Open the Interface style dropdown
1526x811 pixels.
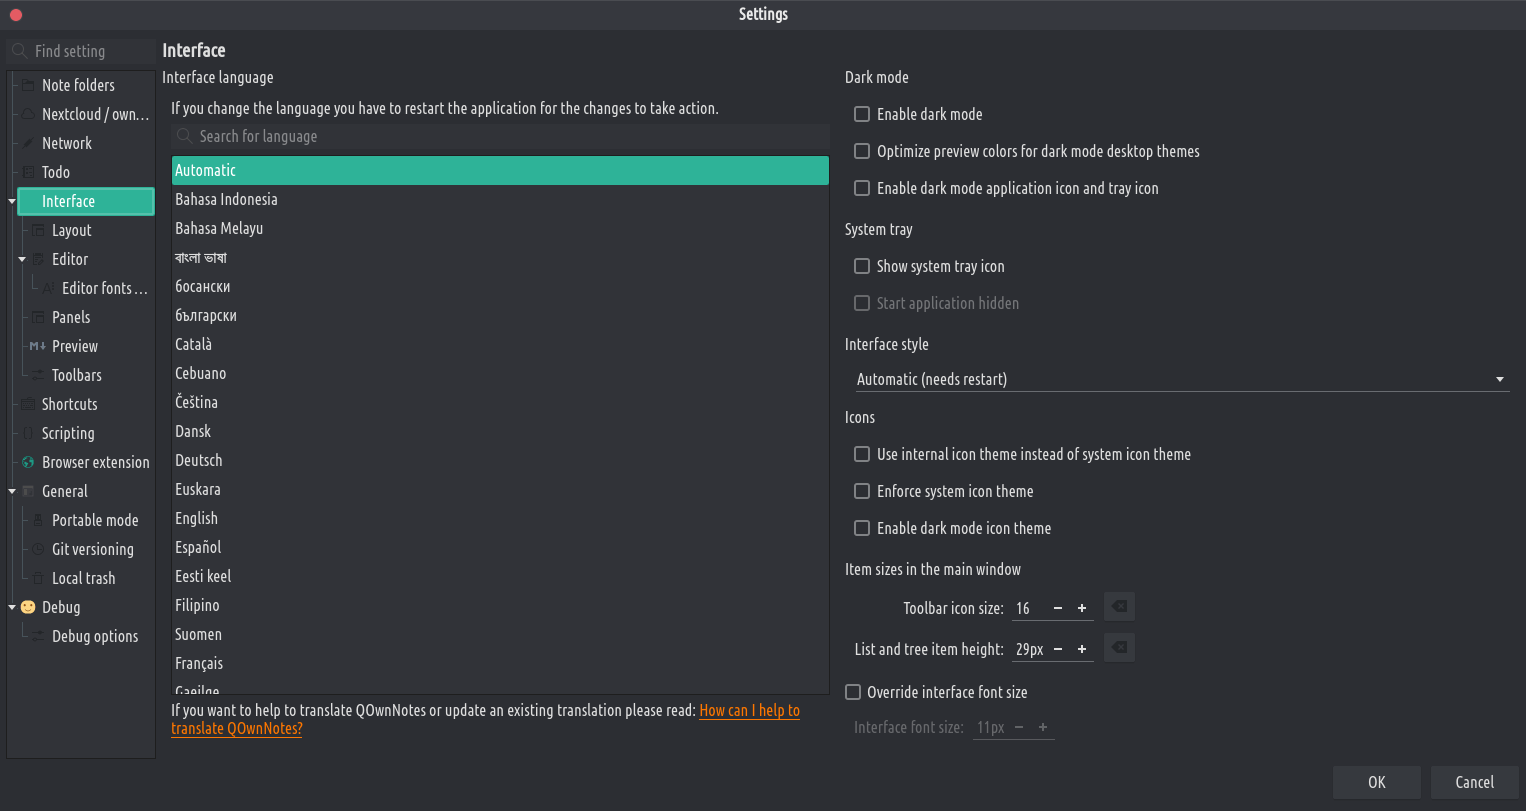pos(1176,379)
